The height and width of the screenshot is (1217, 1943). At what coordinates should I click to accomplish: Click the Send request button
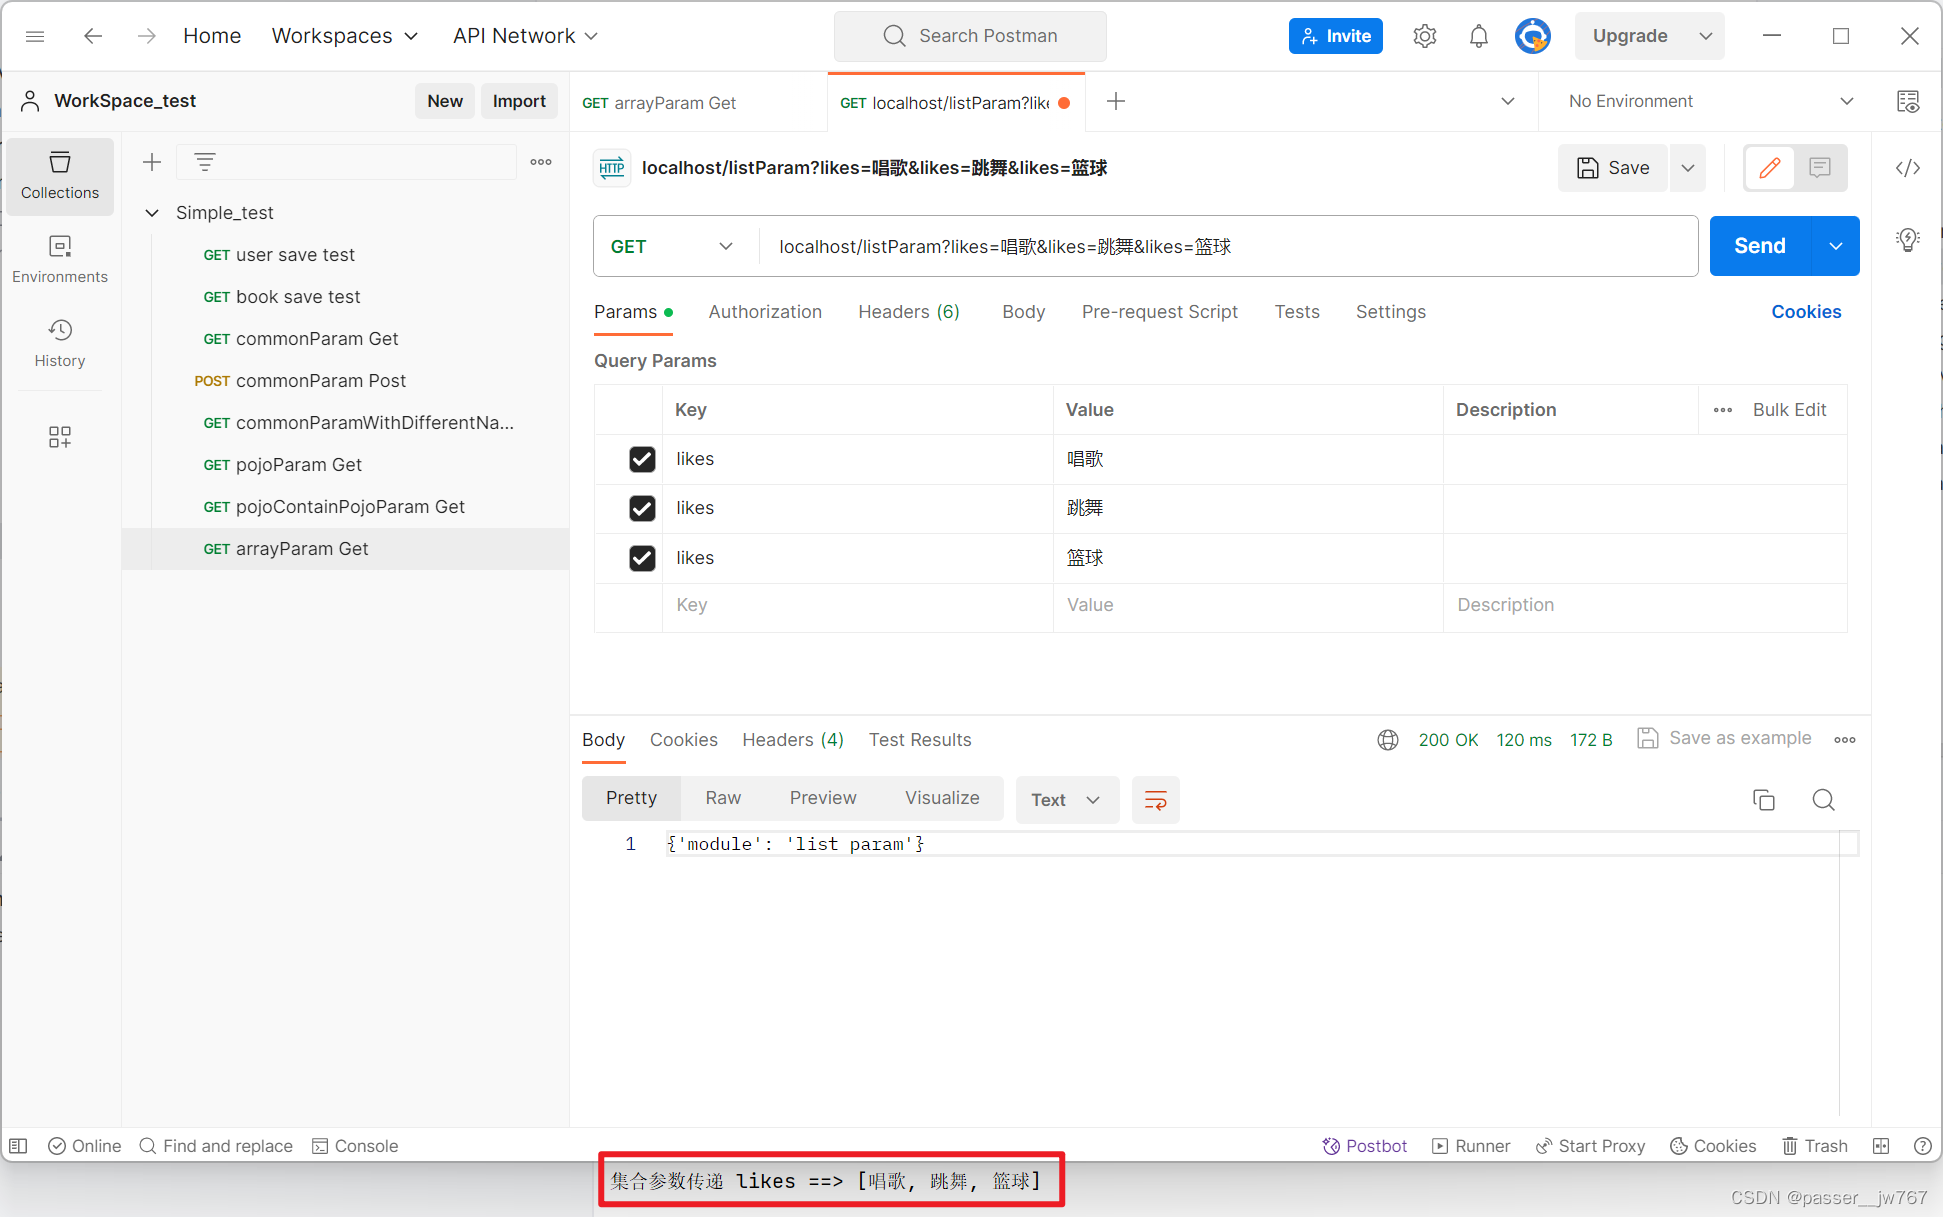pos(1758,245)
